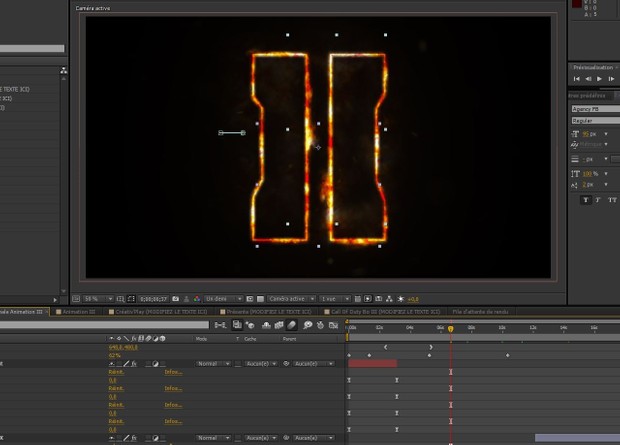Toggle preserve transparency T box on upper layer
The height and width of the screenshot is (445, 620).
(238, 364)
